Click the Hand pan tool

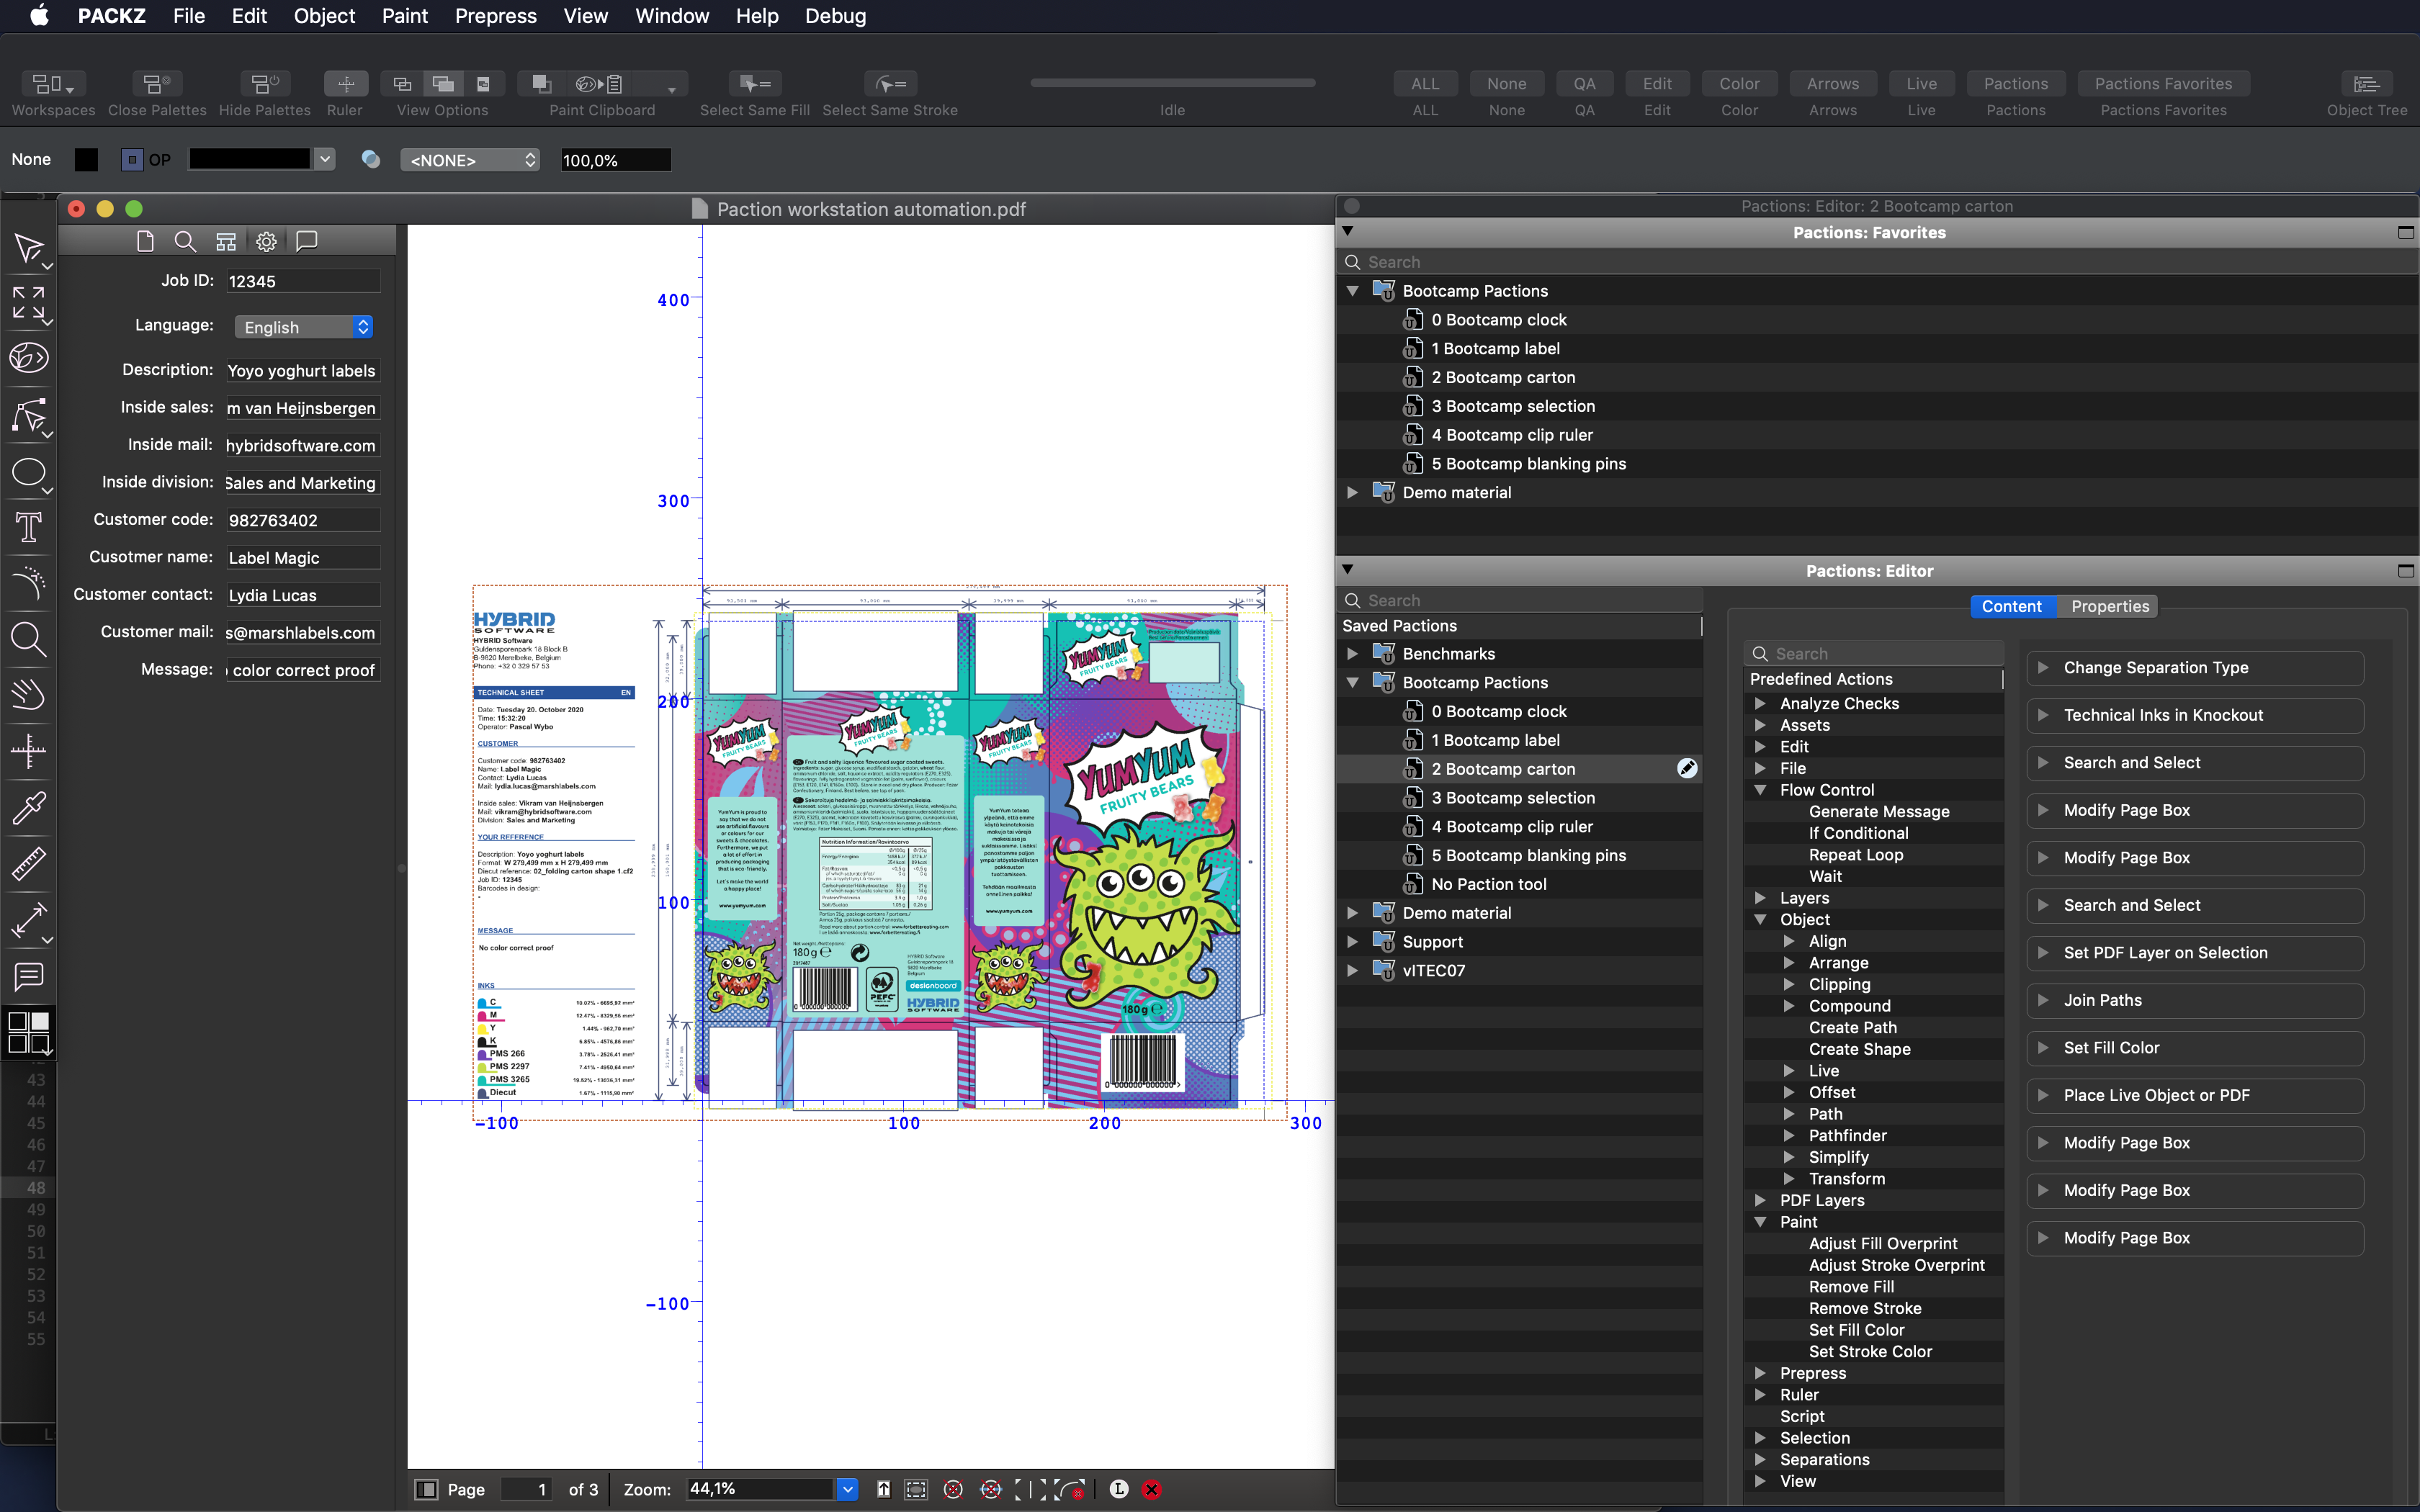(28, 694)
